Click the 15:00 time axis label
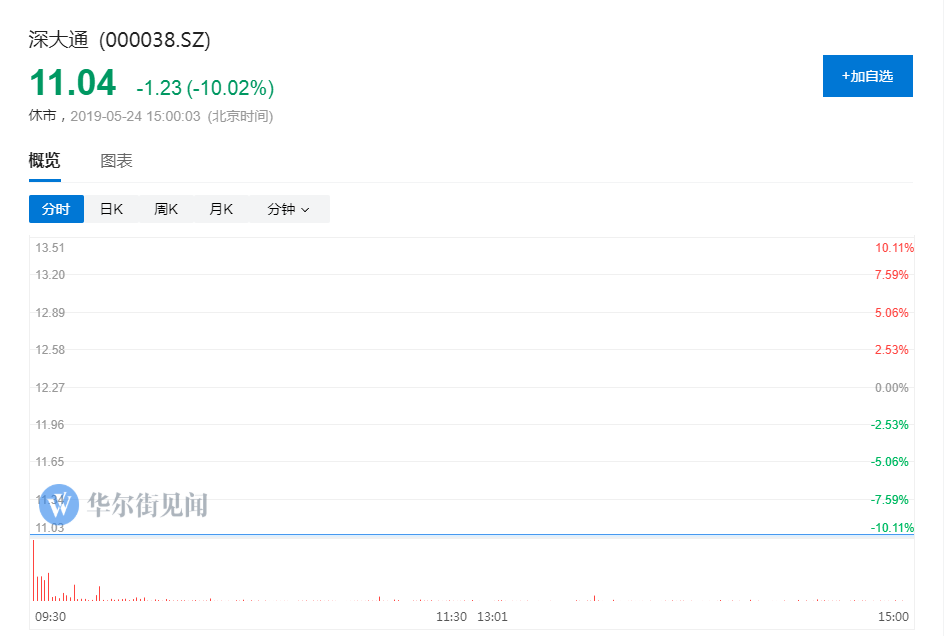The image size is (944, 636). click(893, 617)
